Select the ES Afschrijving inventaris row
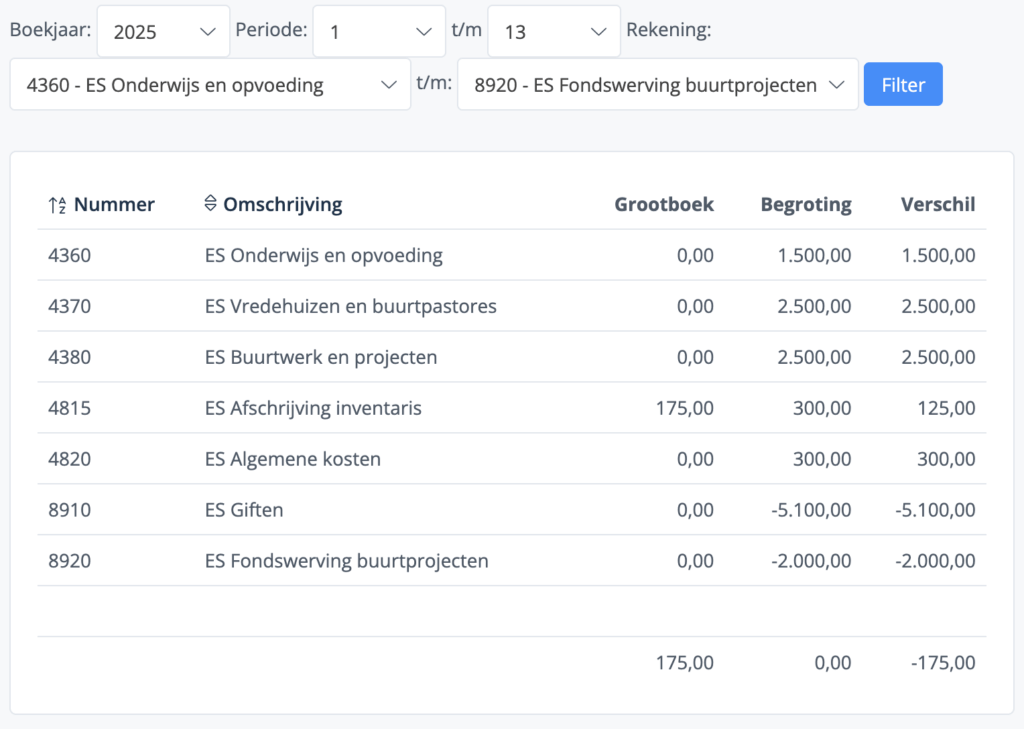Viewport: 1024px width, 729px height. coord(313,408)
